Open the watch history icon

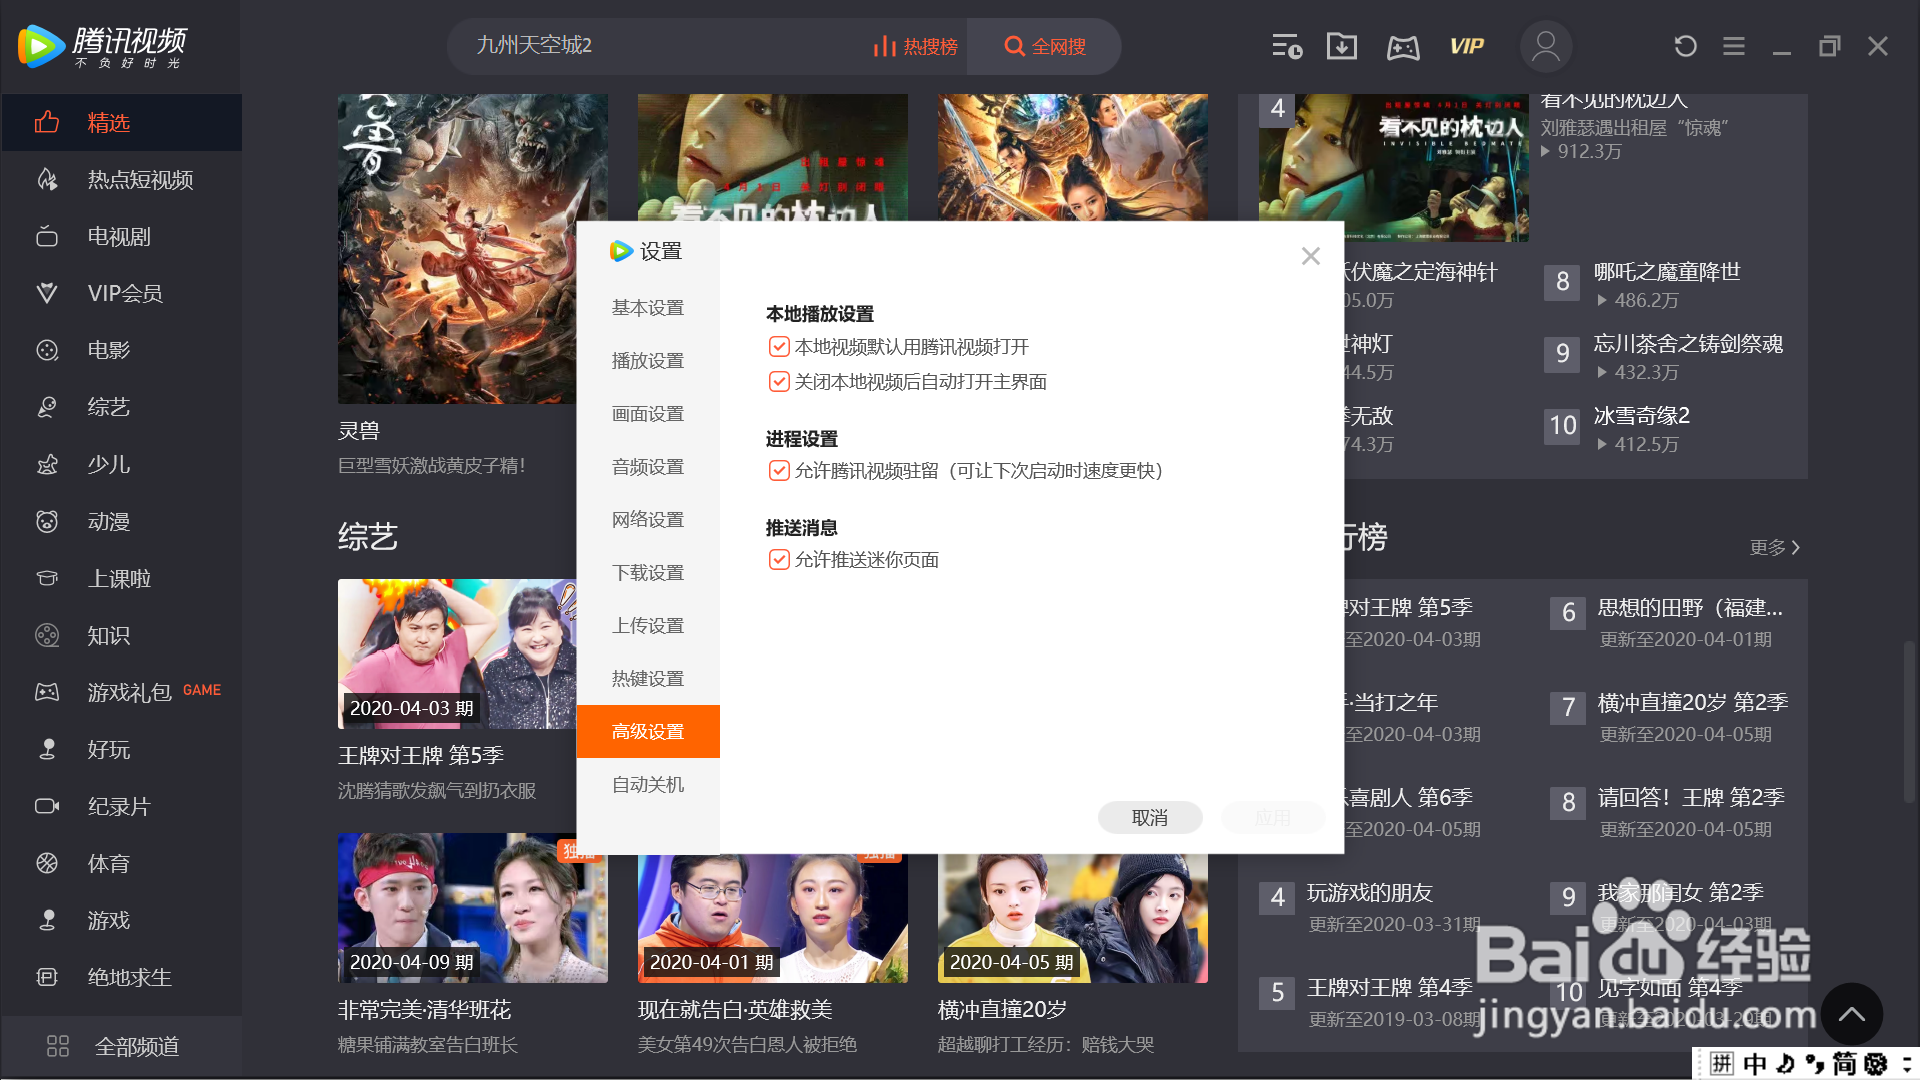1286,46
